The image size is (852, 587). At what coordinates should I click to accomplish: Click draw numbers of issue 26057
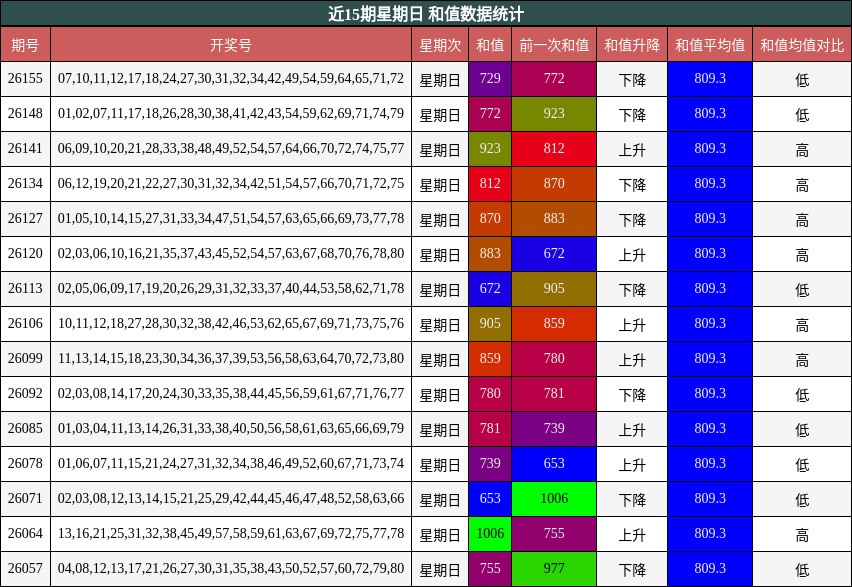231,569
